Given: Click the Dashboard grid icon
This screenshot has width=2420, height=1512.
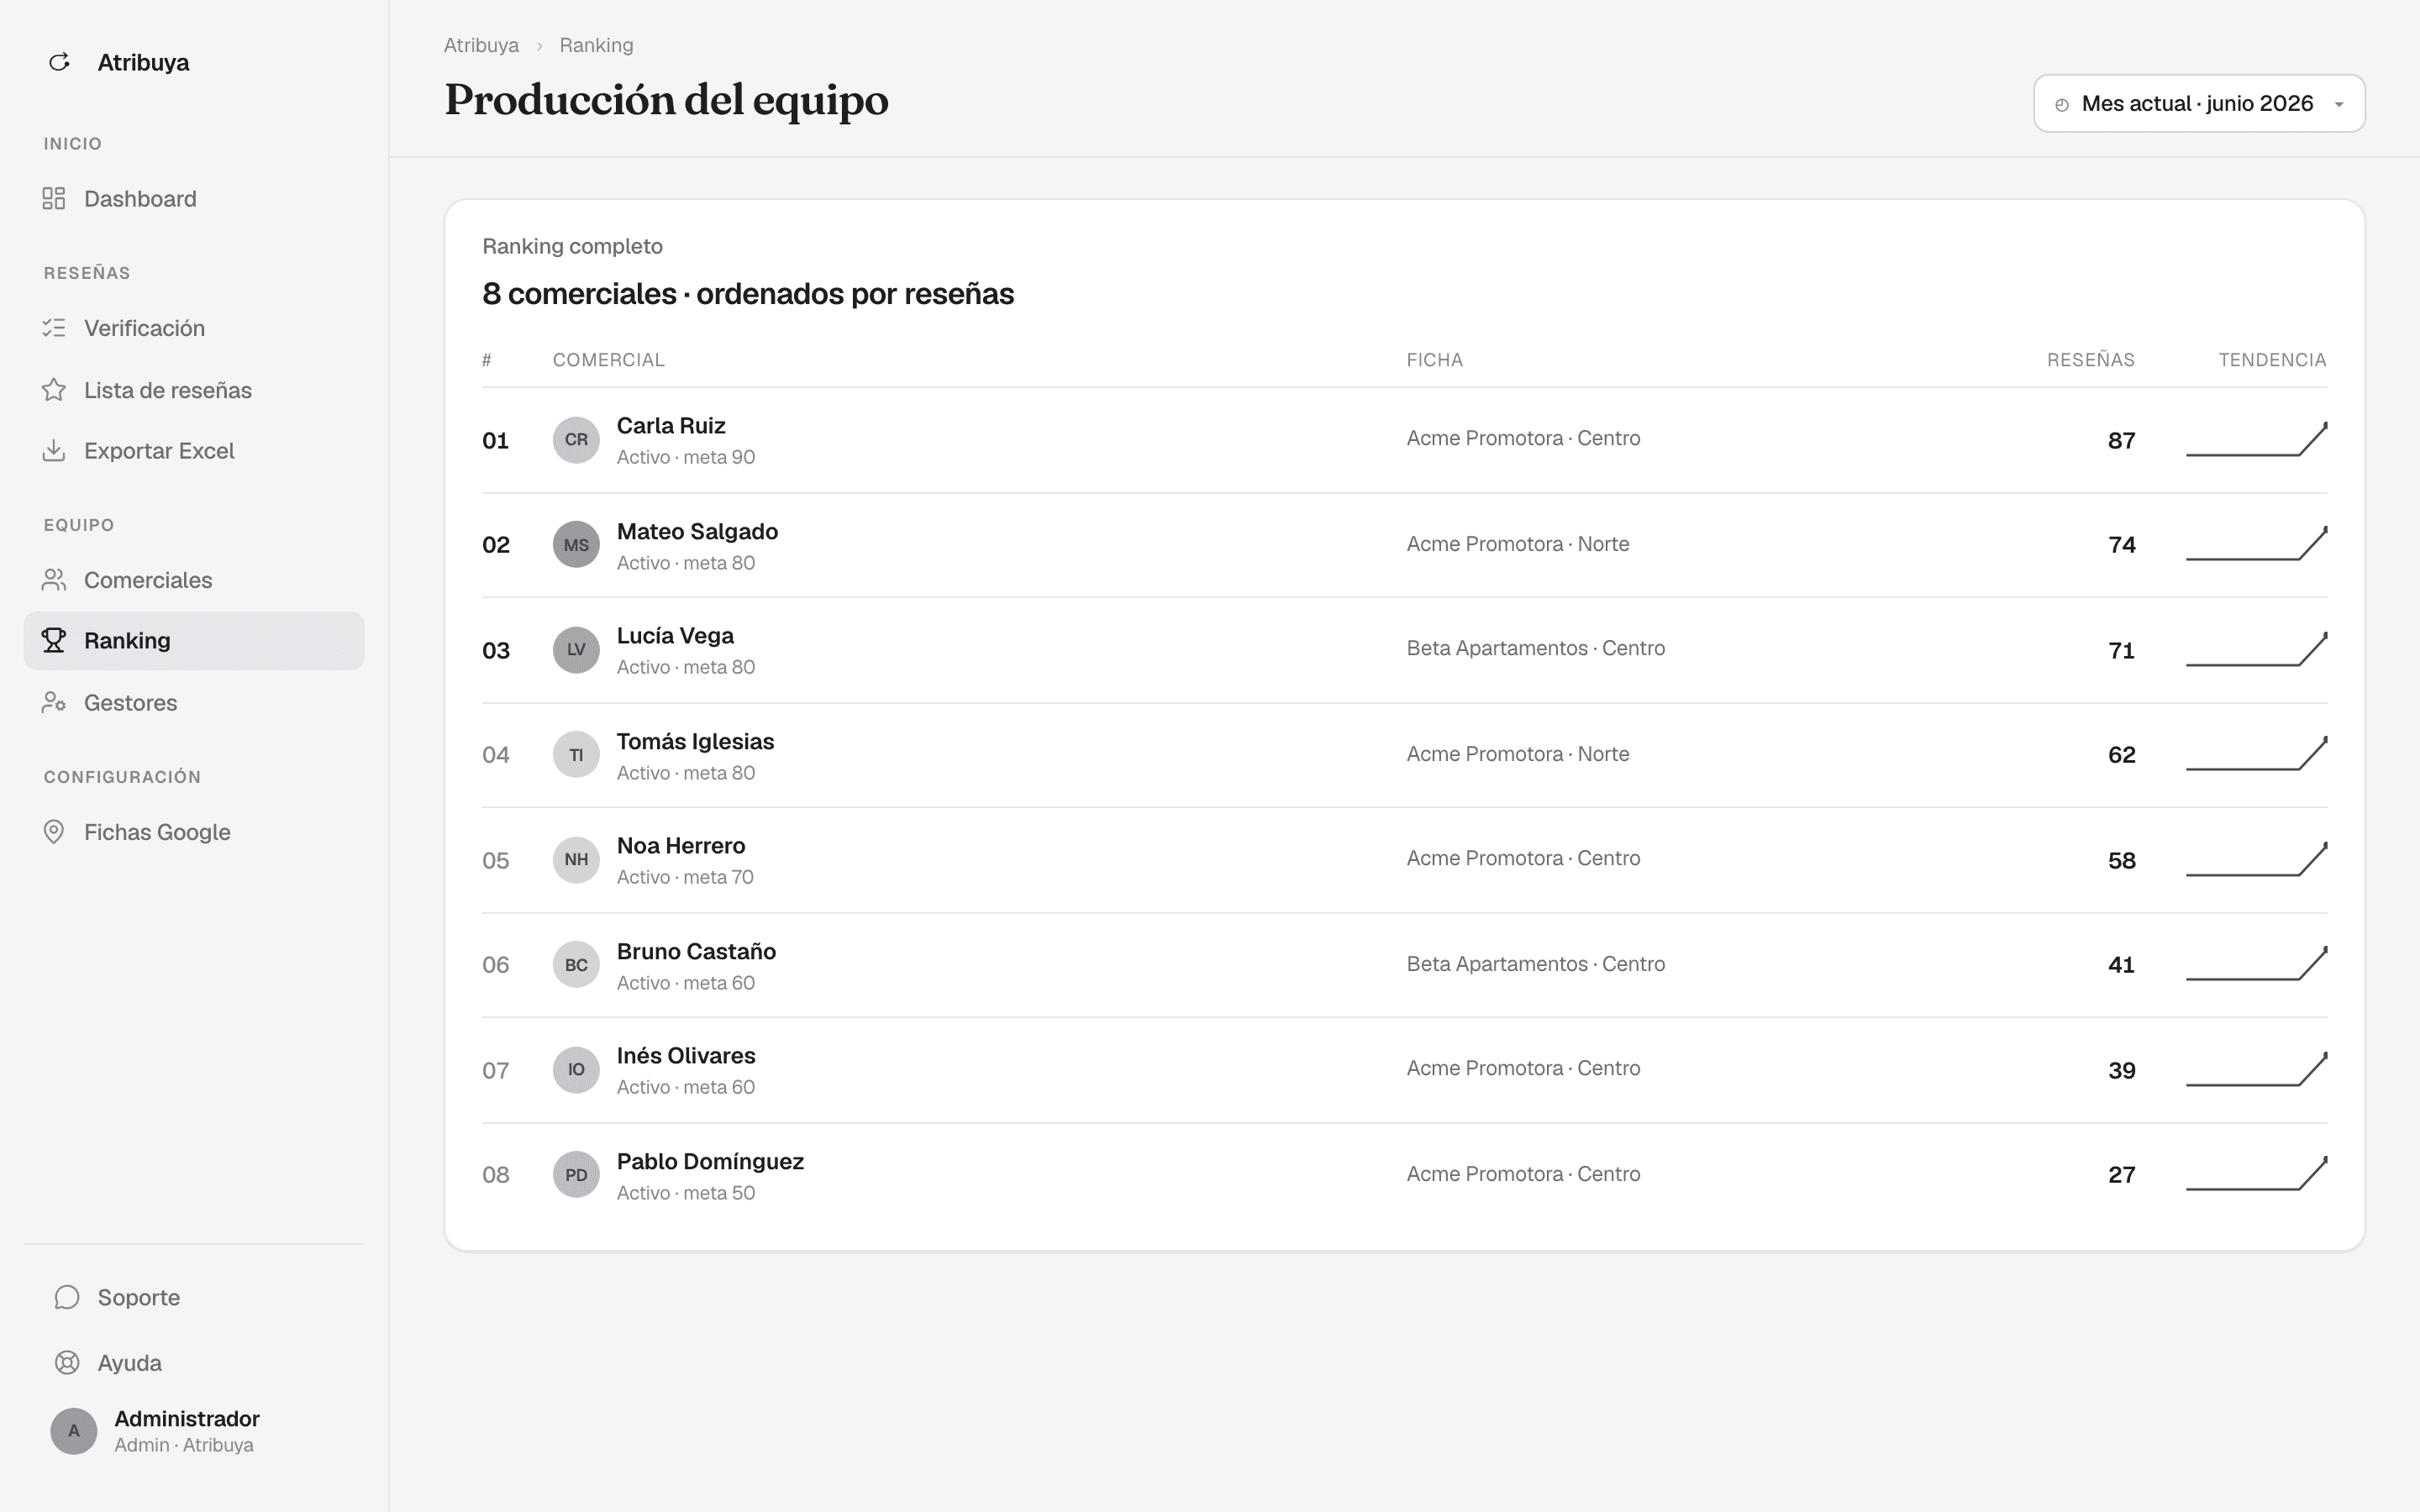Looking at the screenshot, I should [x=54, y=198].
